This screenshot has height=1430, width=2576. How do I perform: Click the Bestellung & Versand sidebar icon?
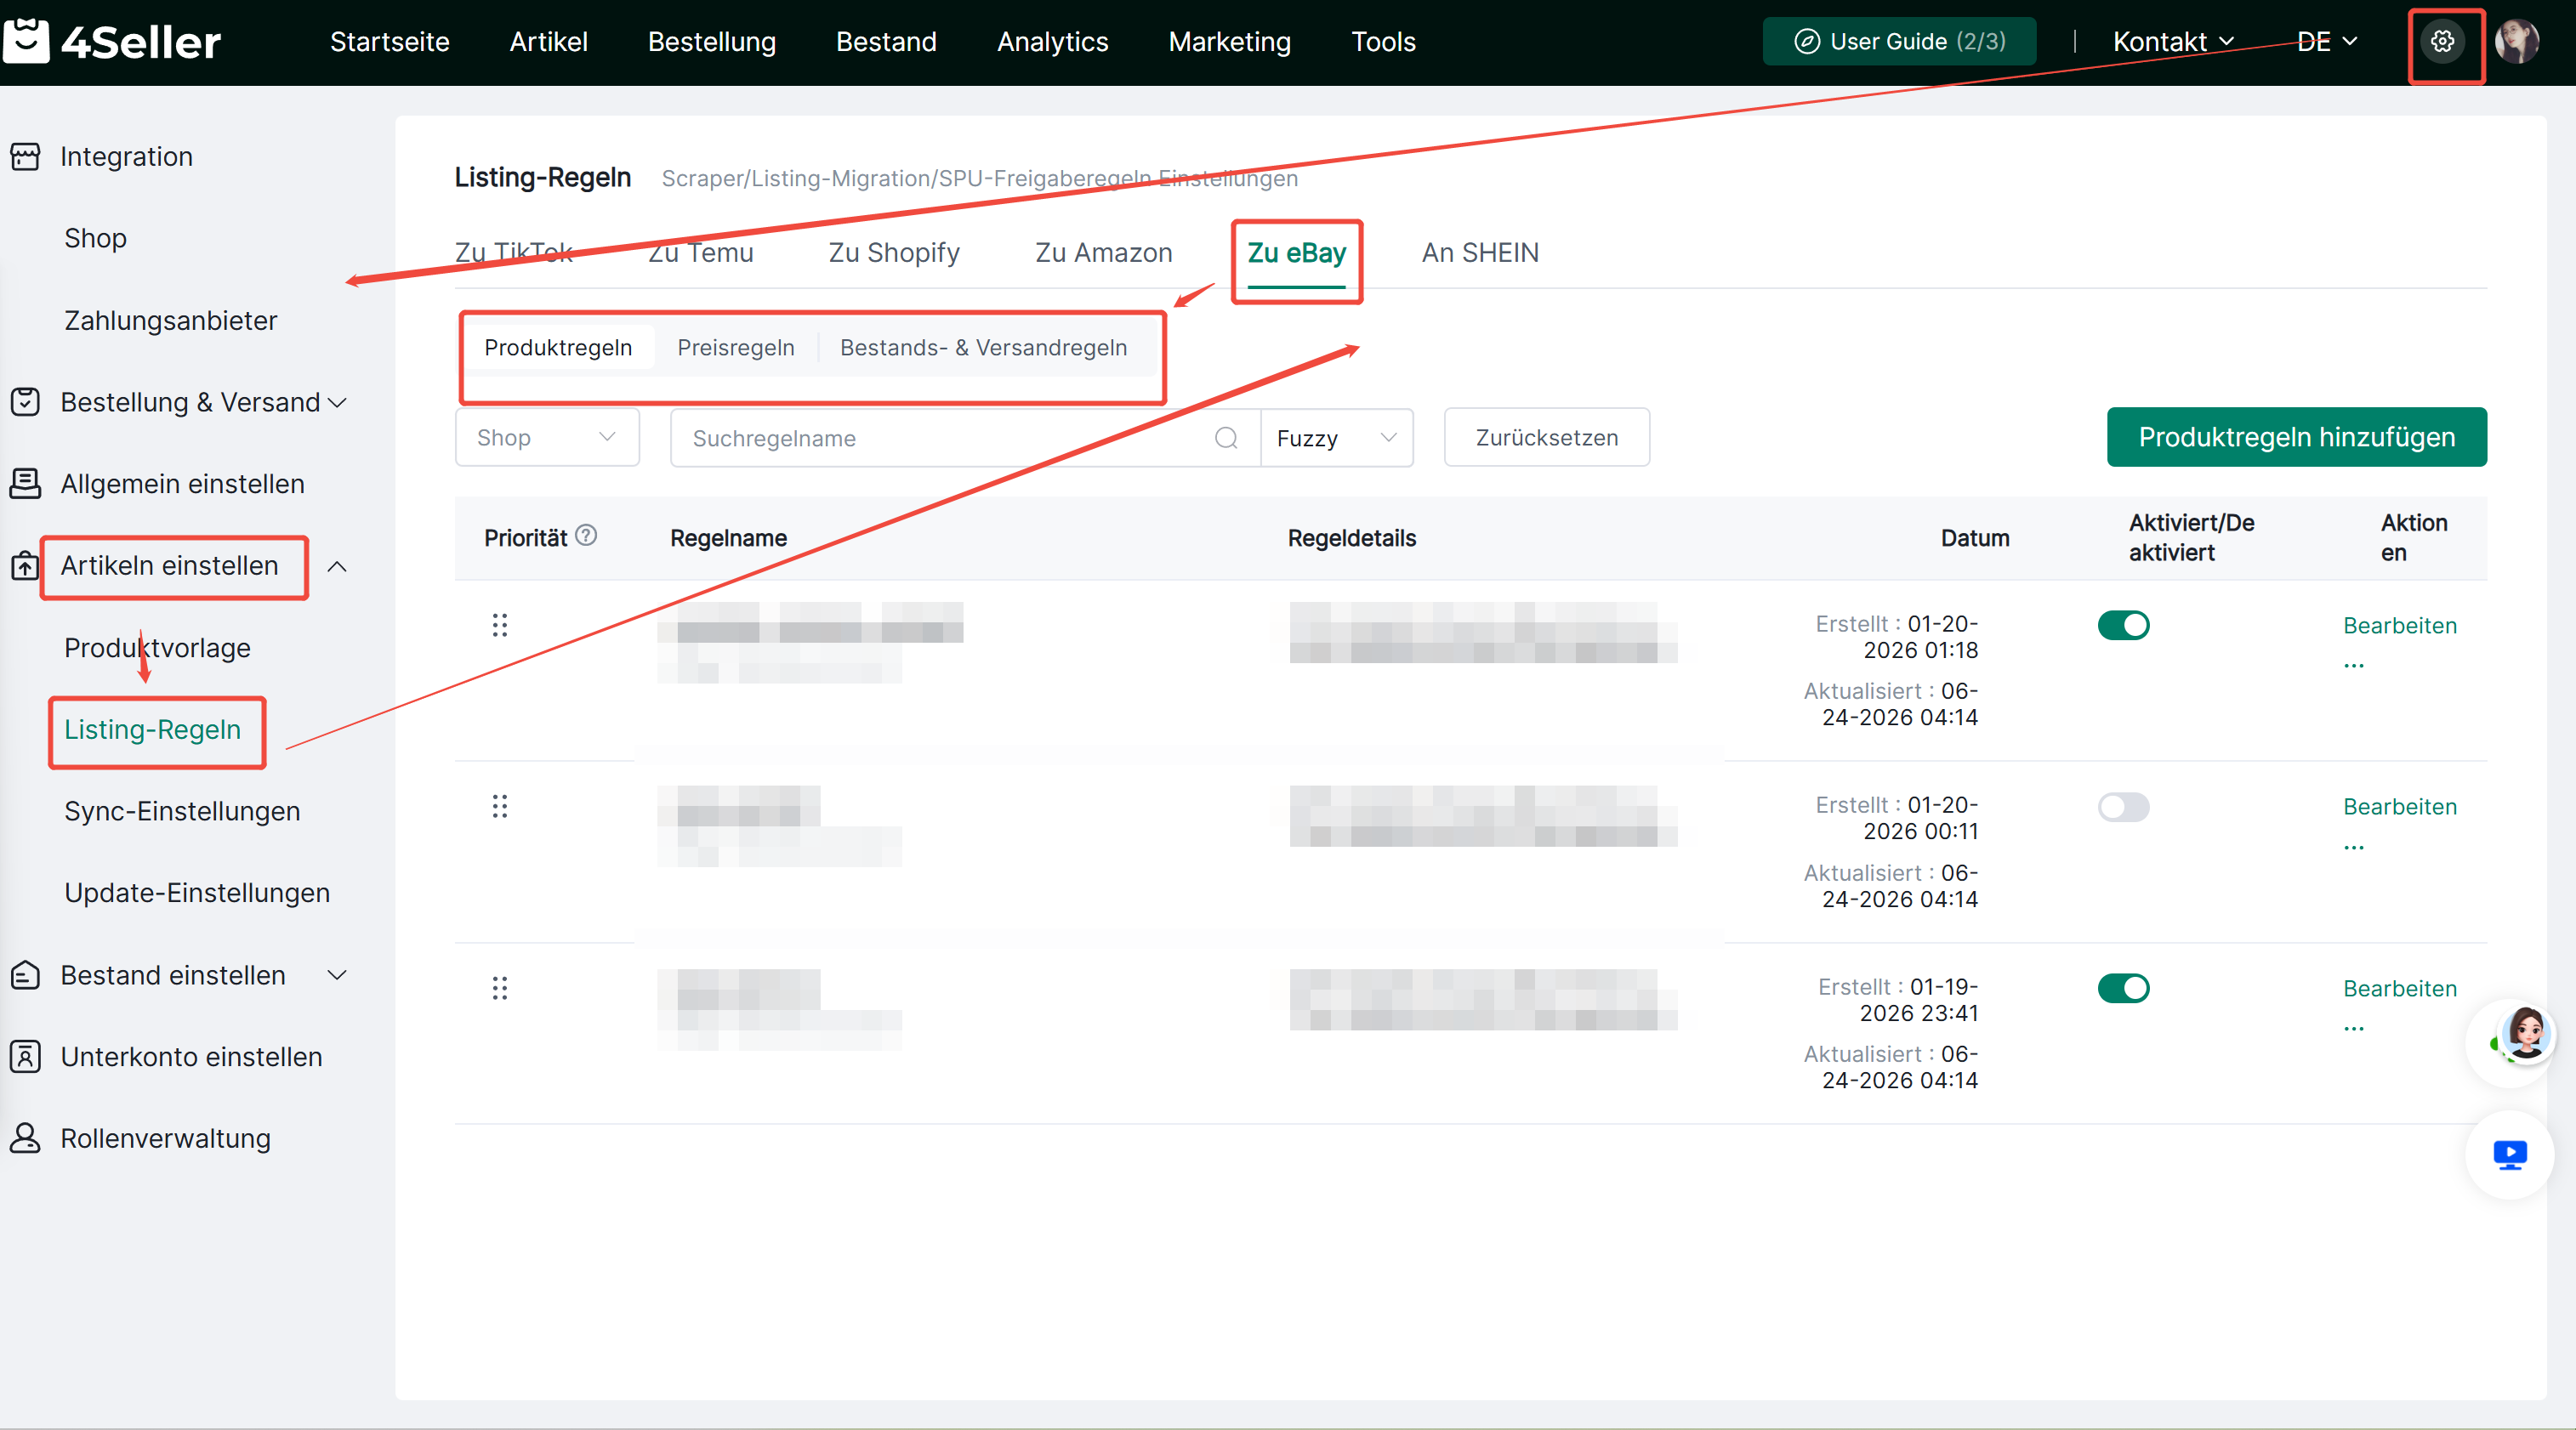25,402
